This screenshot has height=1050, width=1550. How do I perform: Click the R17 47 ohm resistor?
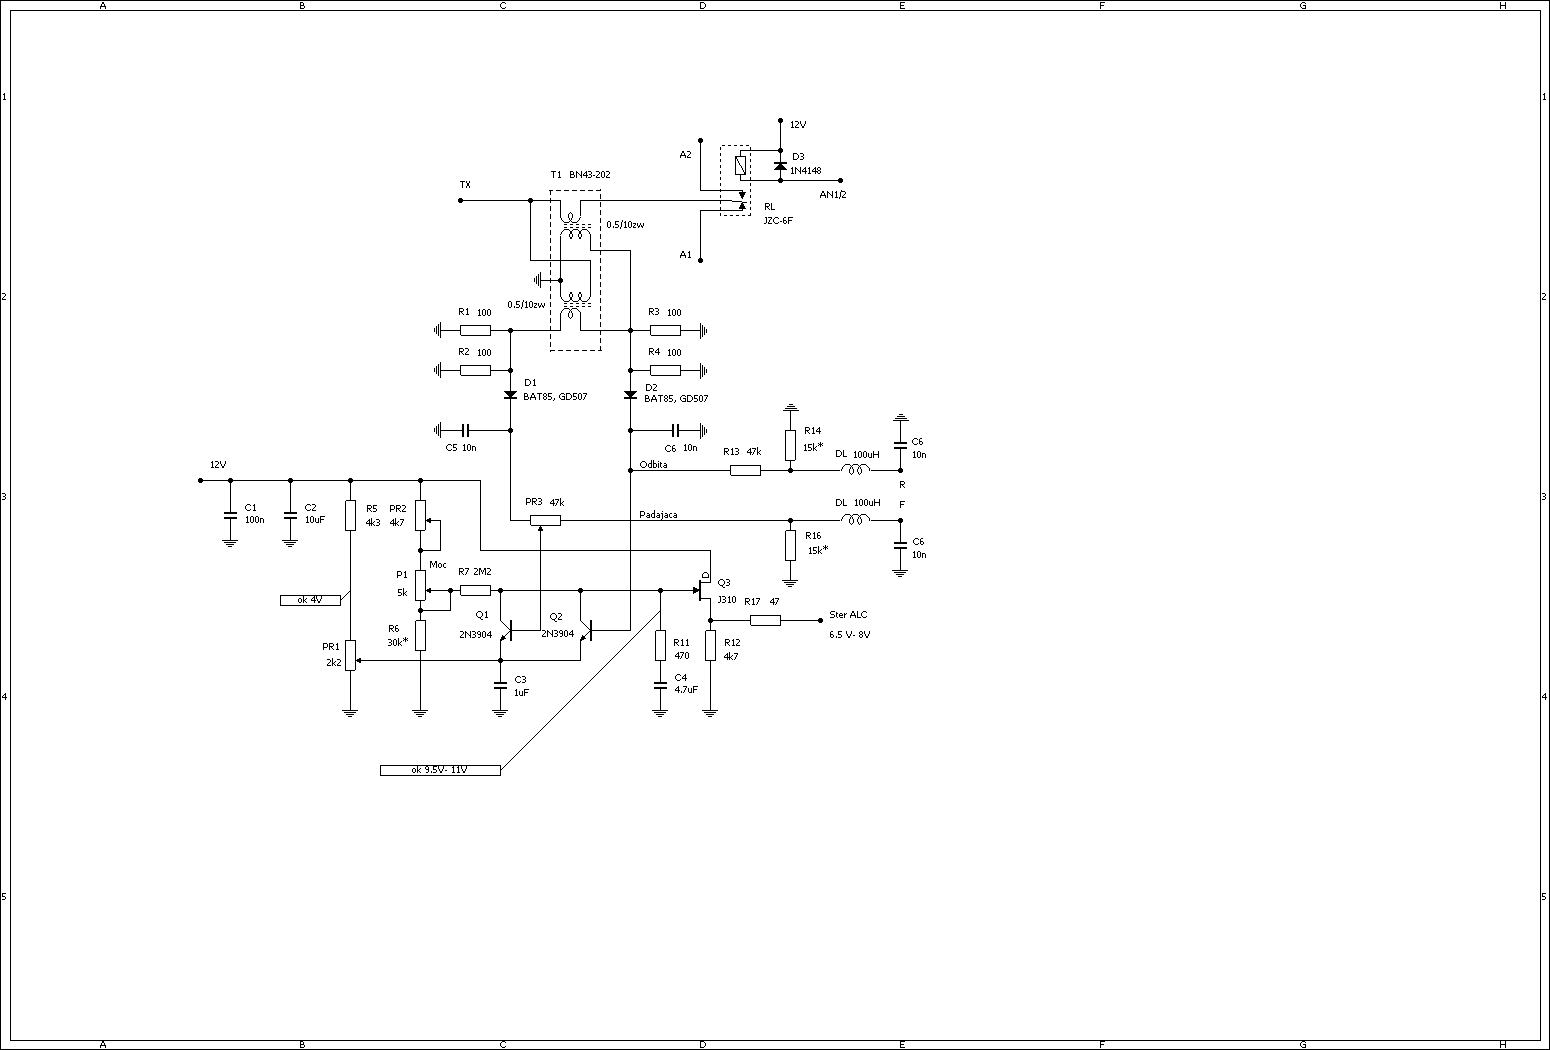point(765,620)
